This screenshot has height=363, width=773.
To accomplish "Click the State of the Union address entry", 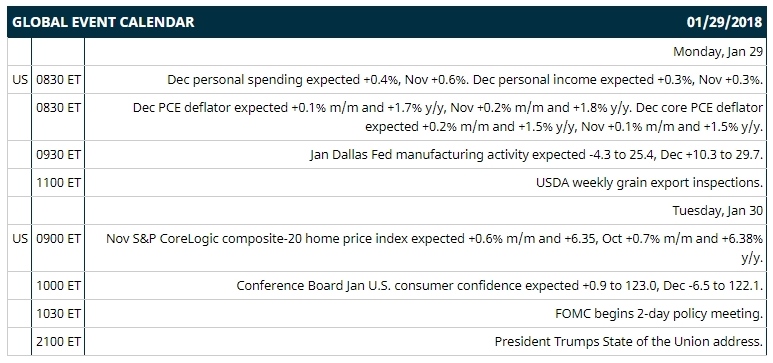I will pos(629,341).
